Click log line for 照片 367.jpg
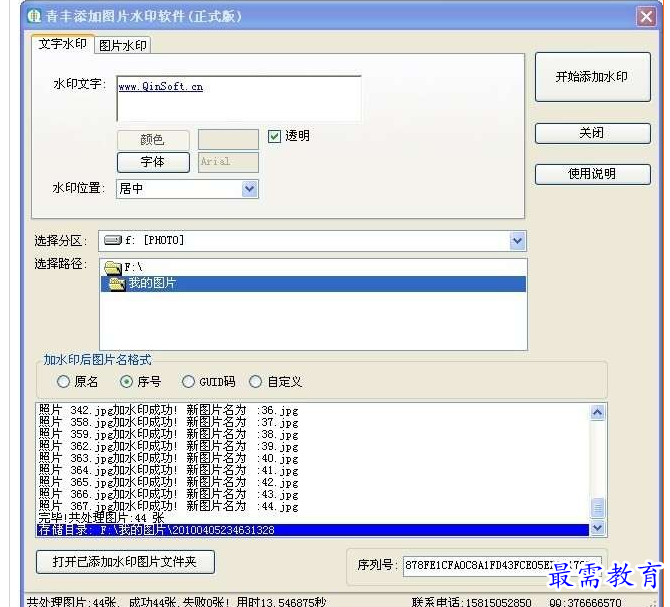The height and width of the screenshot is (607, 670). pos(313,506)
